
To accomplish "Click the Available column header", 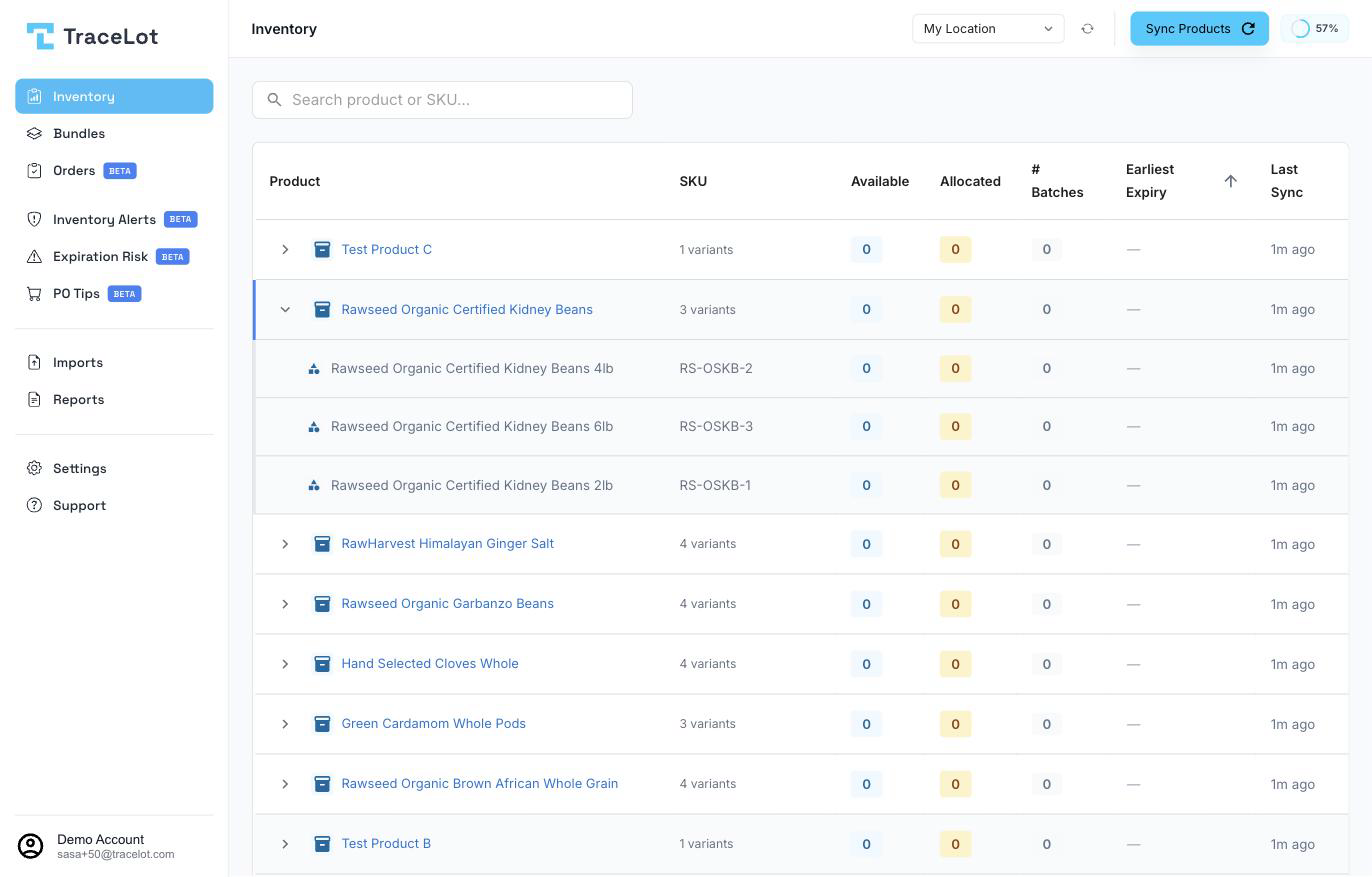I will (880, 181).
